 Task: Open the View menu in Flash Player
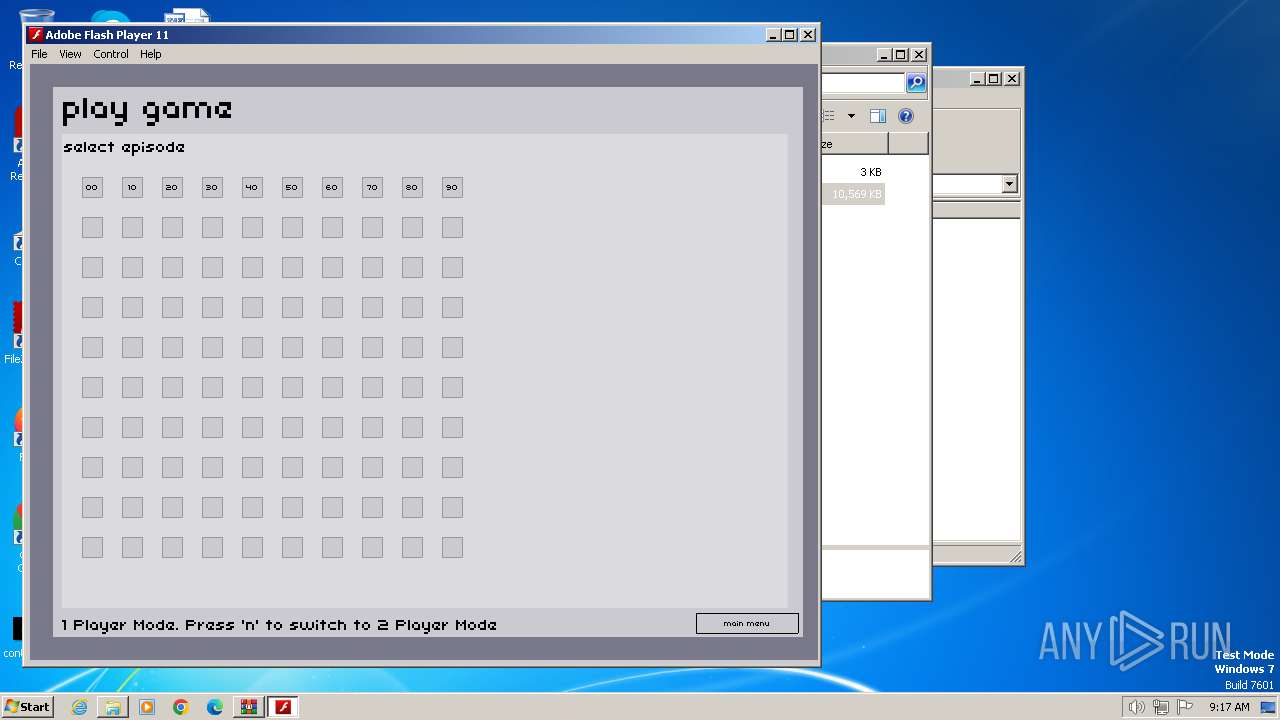point(70,54)
